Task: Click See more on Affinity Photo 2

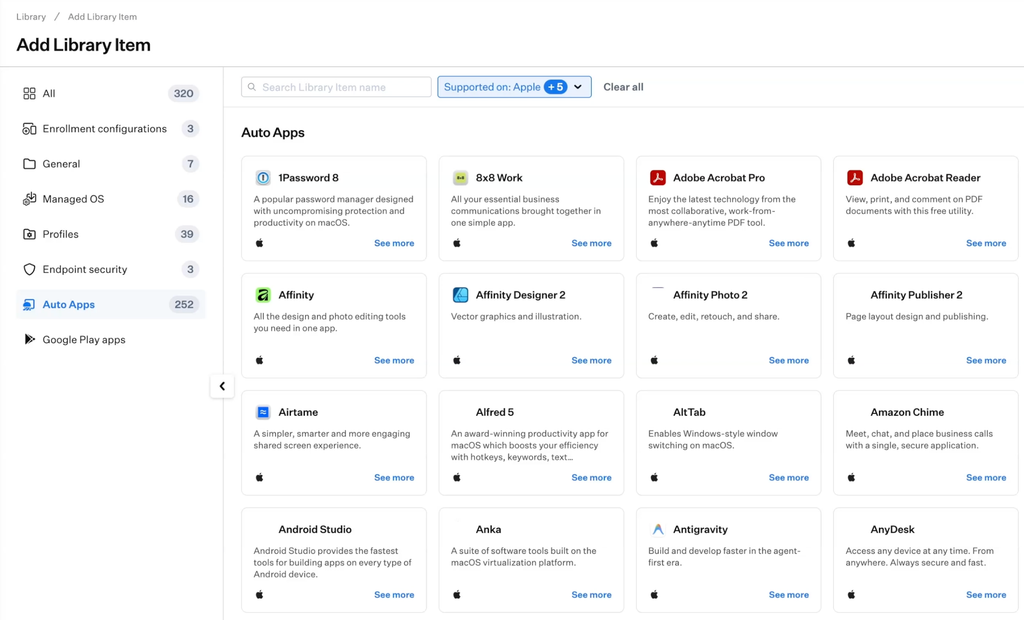Action: pos(788,360)
